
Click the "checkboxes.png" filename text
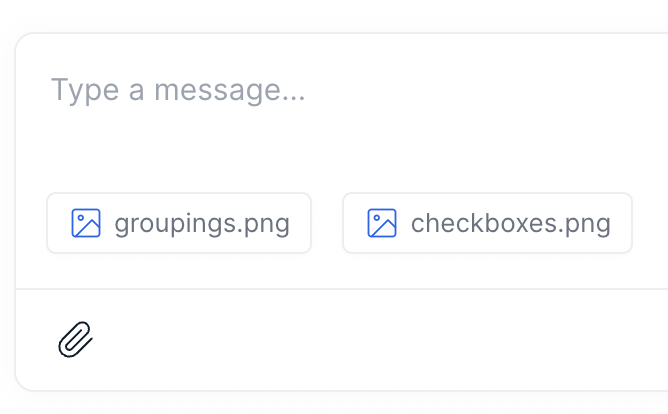(x=510, y=223)
